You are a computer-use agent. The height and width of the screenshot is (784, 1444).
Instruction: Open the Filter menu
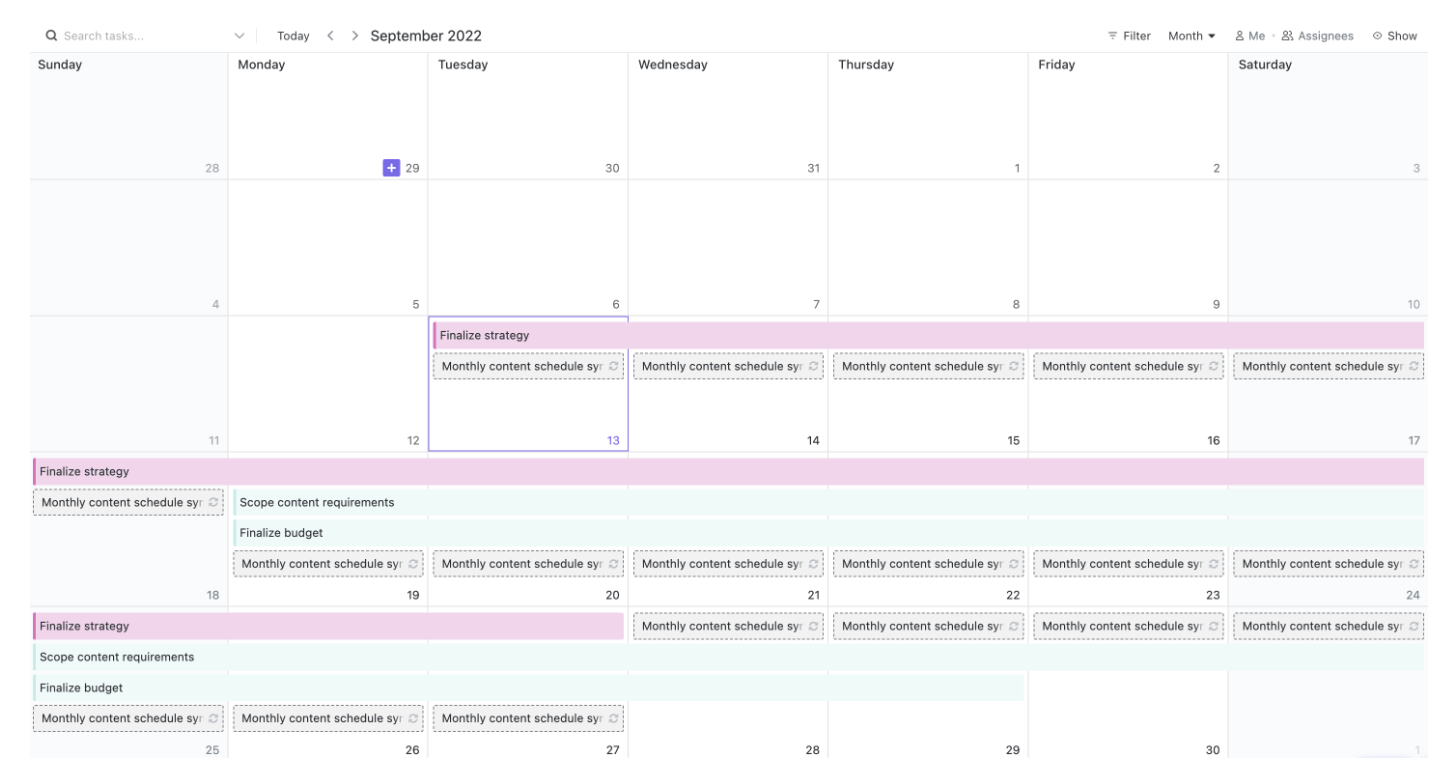click(x=1128, y=35)
